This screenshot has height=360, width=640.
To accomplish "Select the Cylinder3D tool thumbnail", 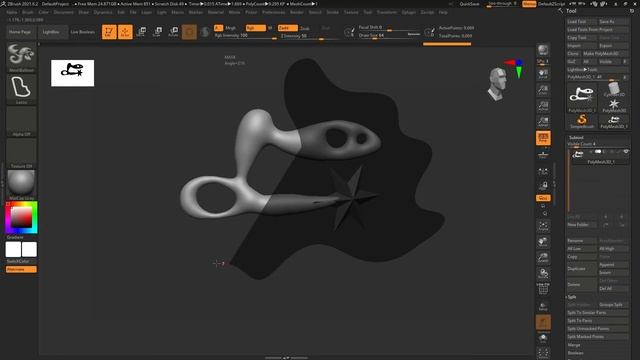I will [x=614, y=89].
